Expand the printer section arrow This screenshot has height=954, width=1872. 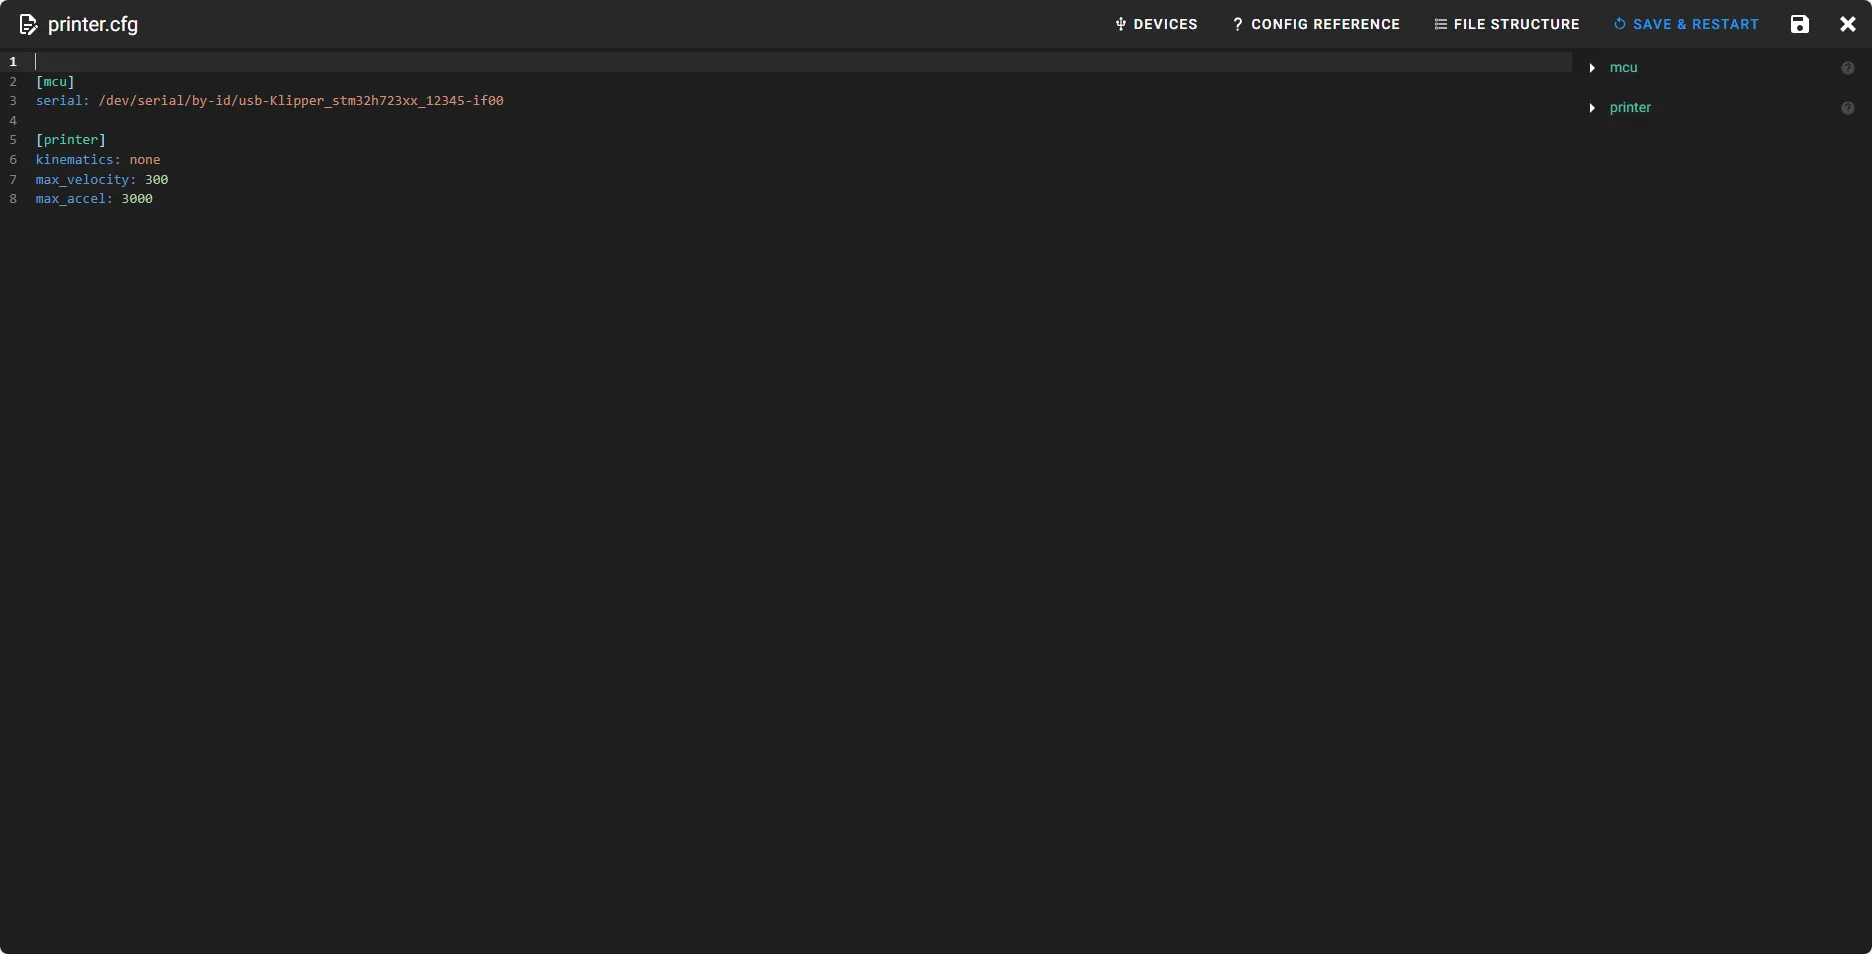click(1592, 108)
